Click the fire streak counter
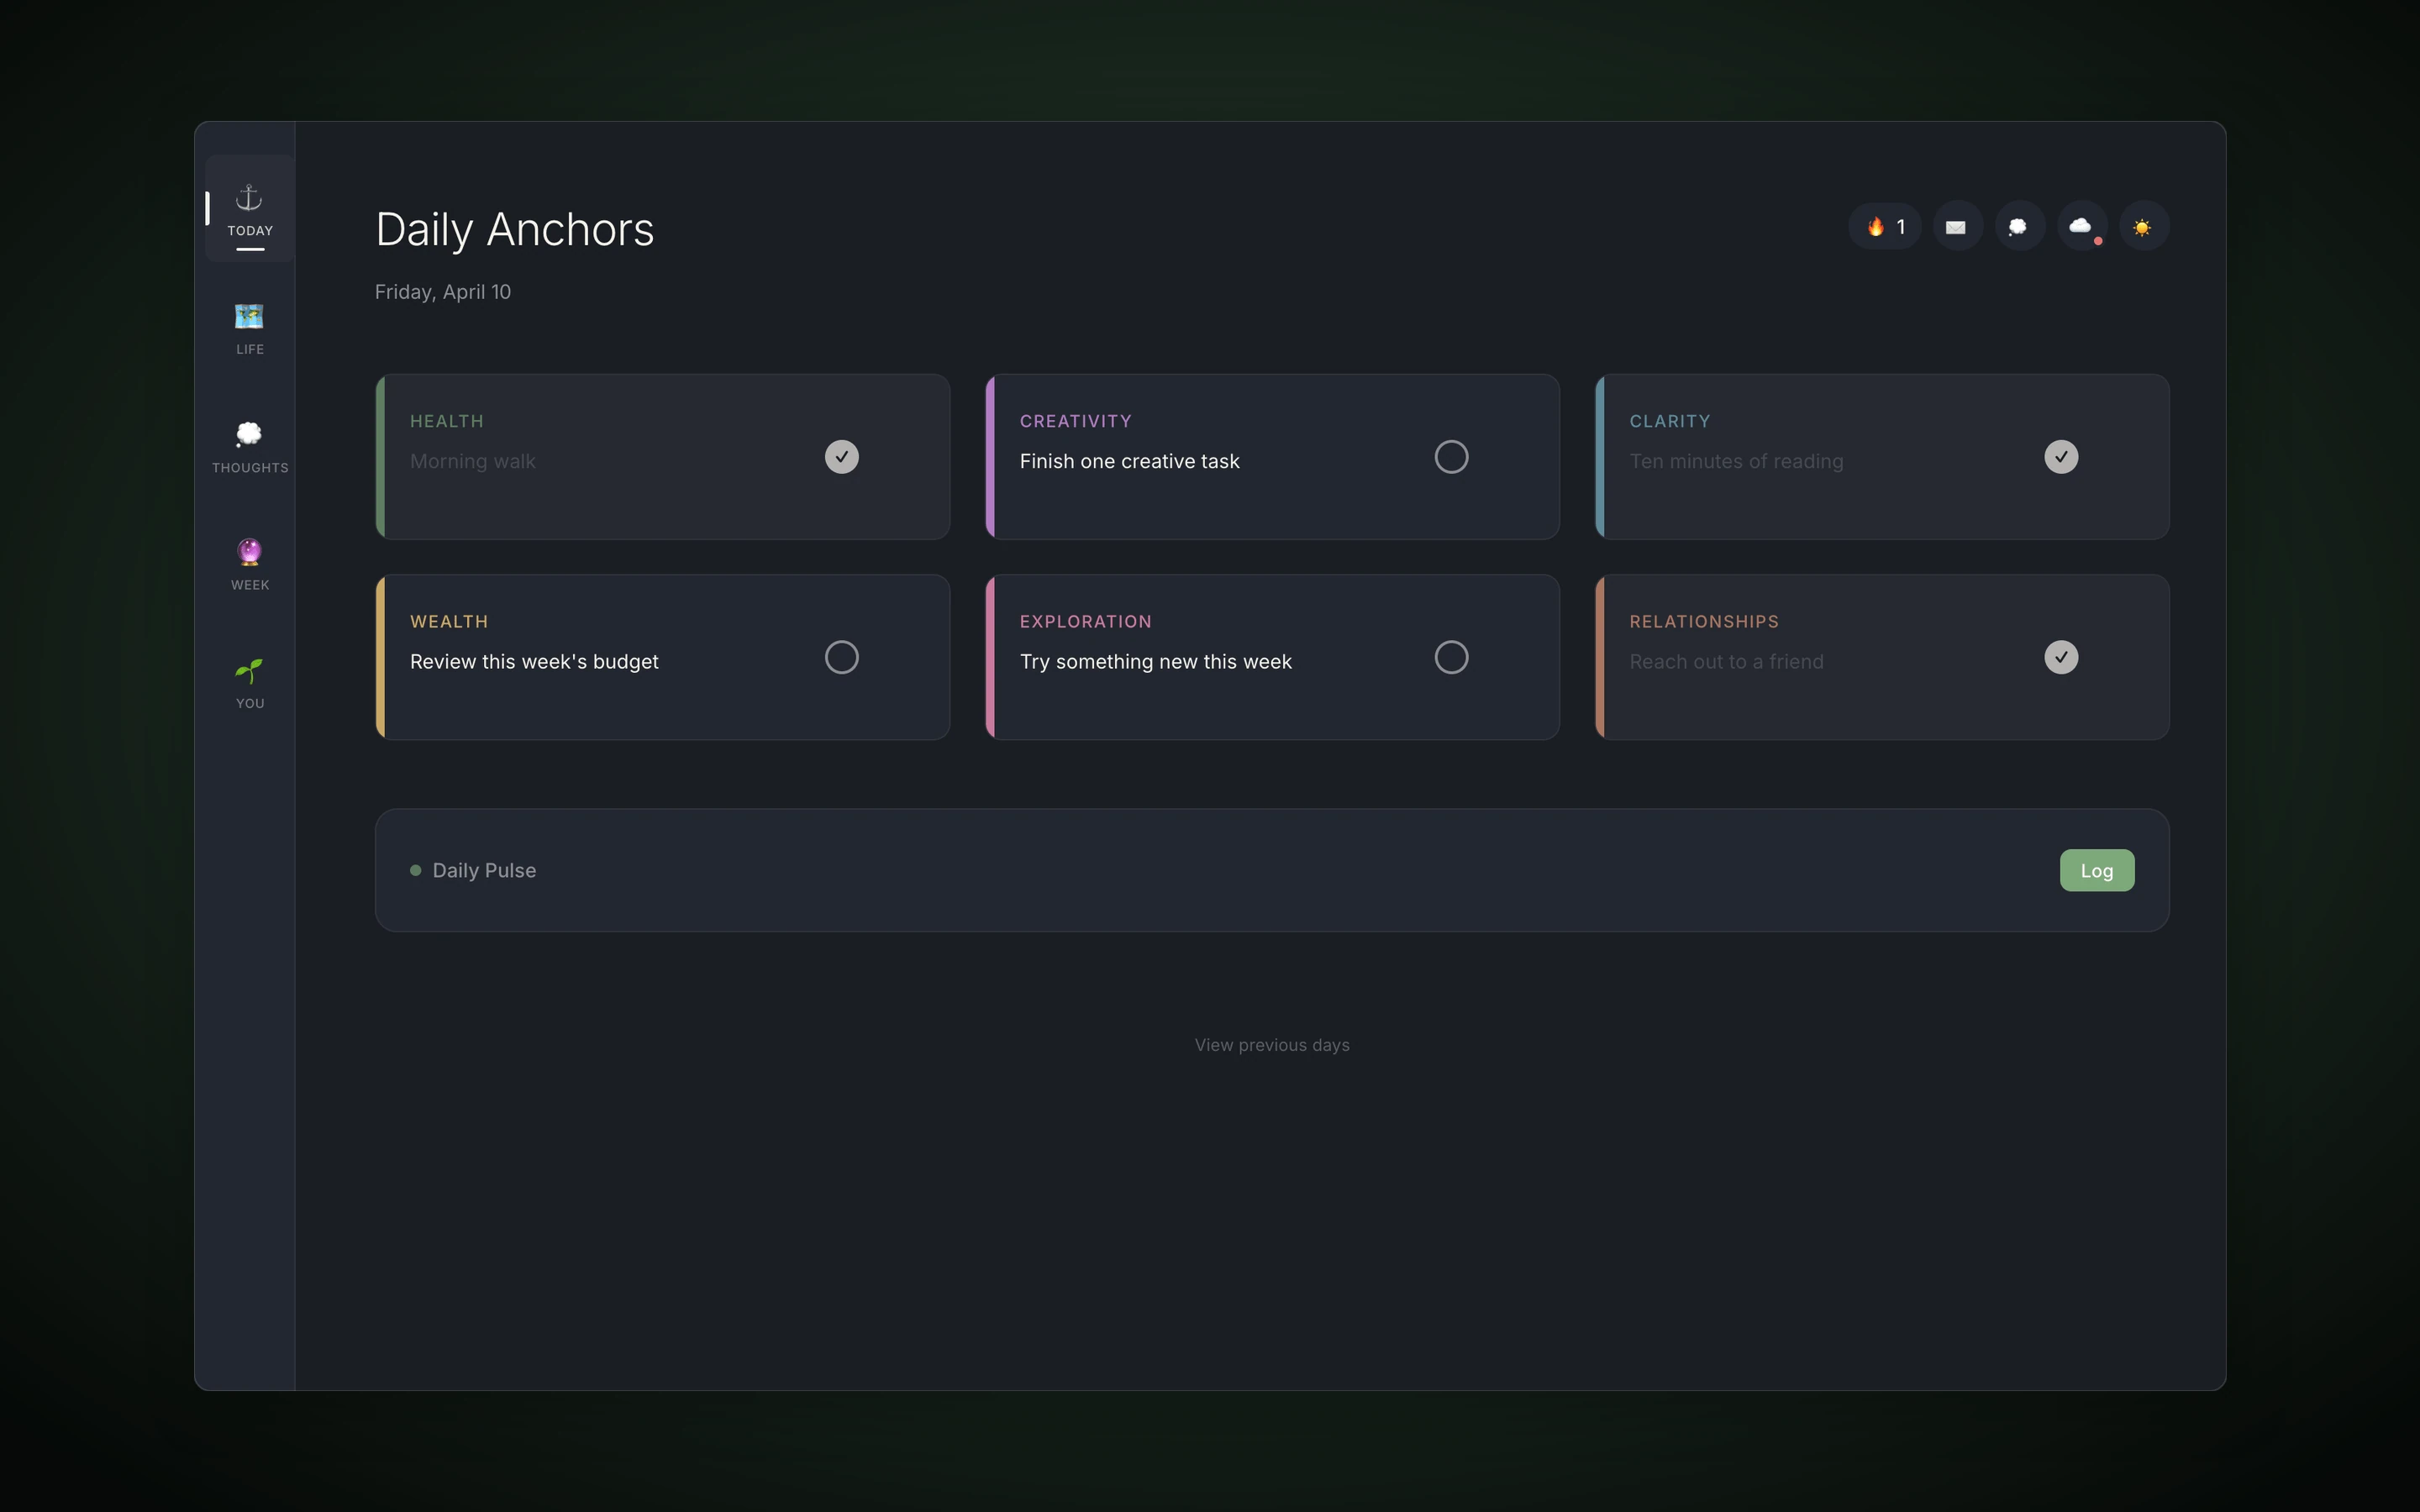Viewport: 2420px width, 1512px height. [1884, 226]
